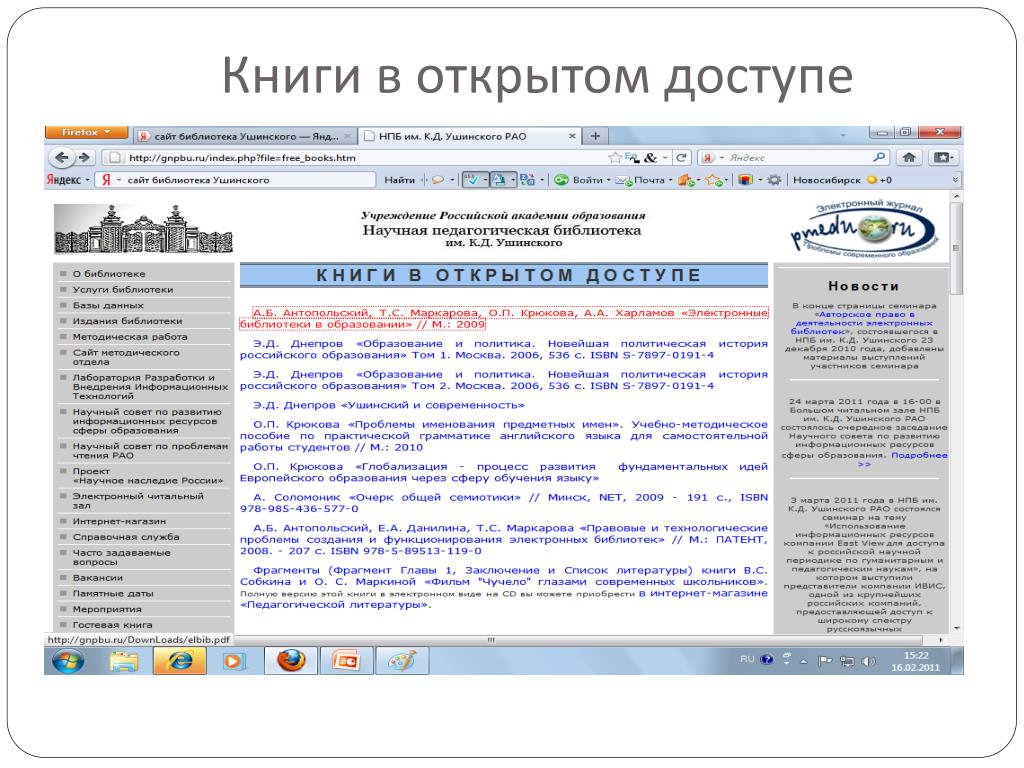Click the RU language indicator in tray
This screenshot has height=768, width=1024.
click(x=747, y=660)
